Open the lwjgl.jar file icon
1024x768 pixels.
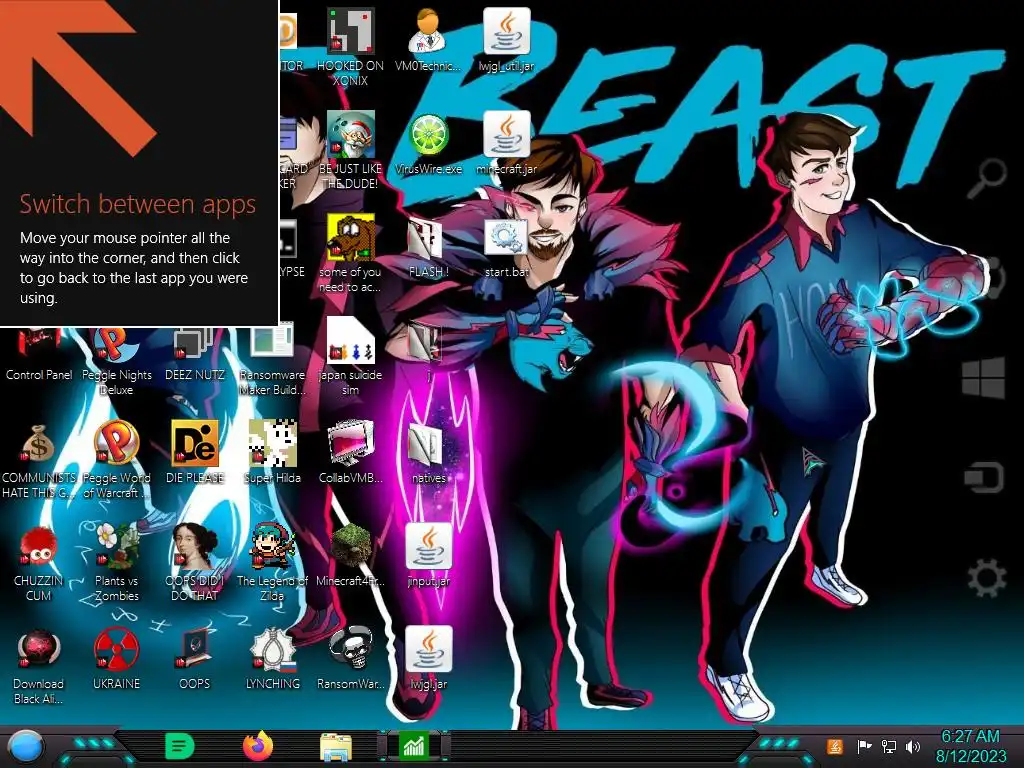point(428,650)
